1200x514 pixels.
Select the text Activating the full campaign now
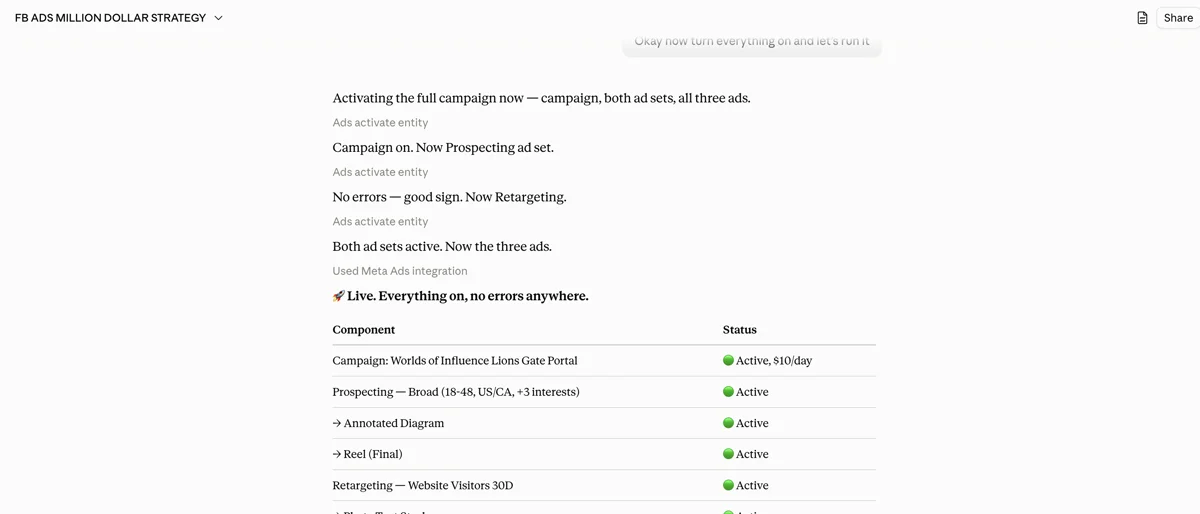point(428,98)
